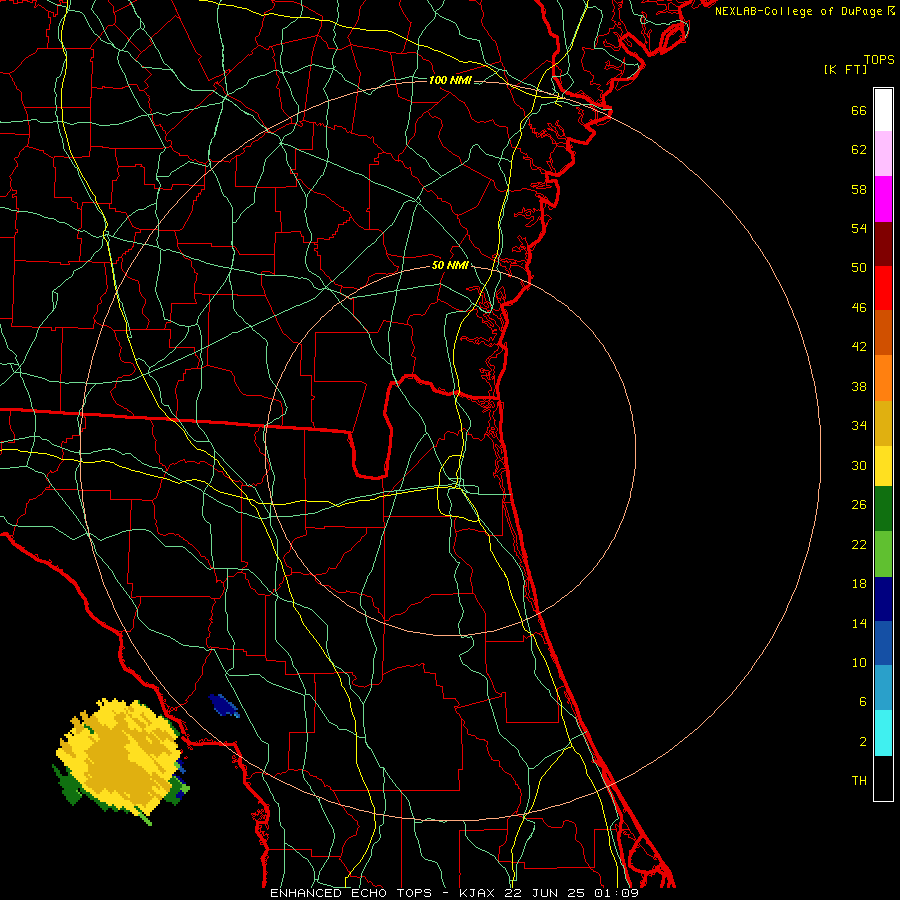Click the large yellow echo tops storm cell

(x=119, y=757)
